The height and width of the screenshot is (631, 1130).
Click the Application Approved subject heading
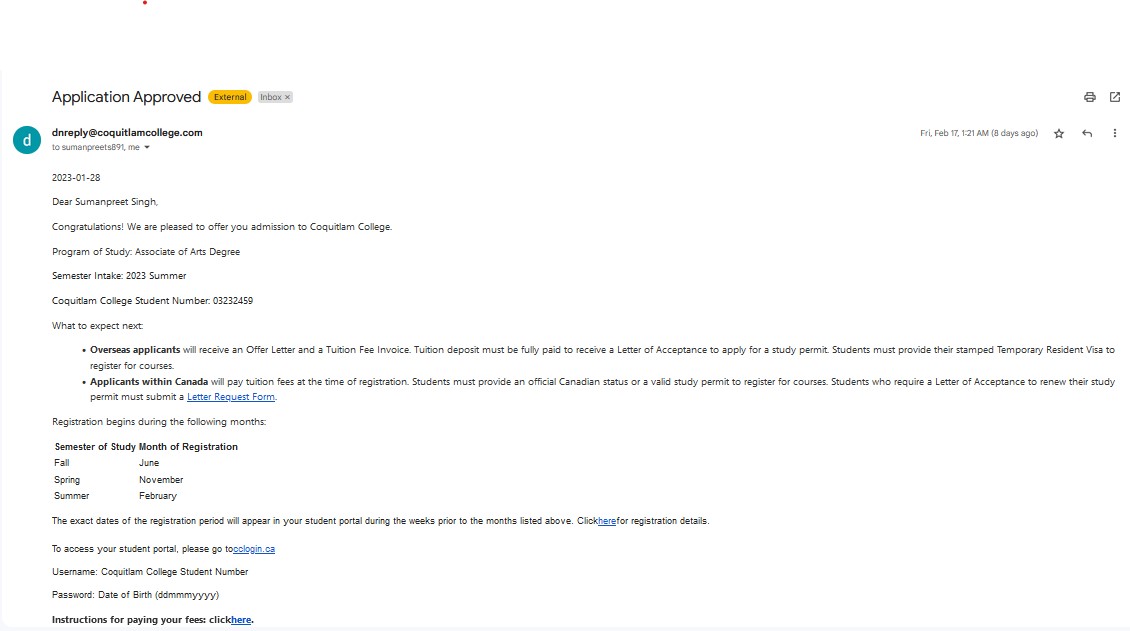(126, 97)
